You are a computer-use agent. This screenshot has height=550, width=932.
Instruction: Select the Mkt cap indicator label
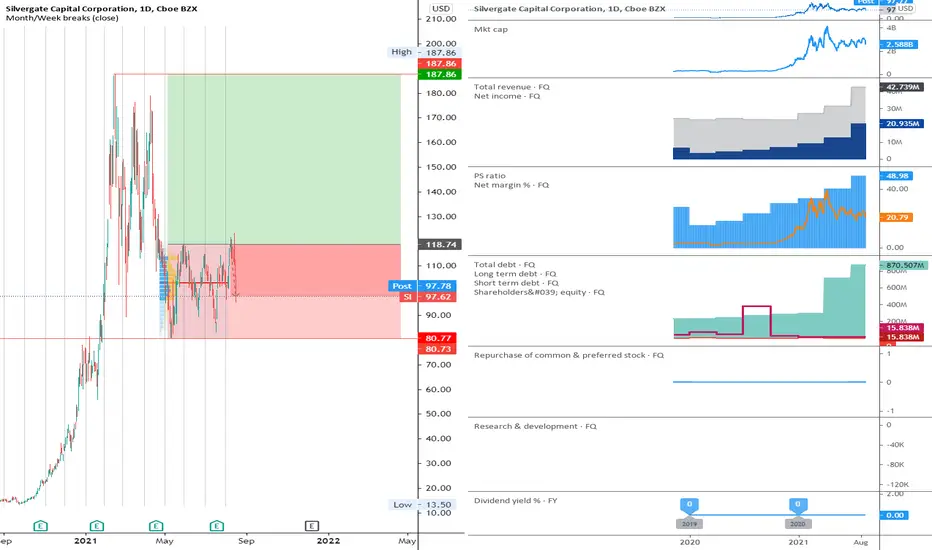(x=491, y=29)
